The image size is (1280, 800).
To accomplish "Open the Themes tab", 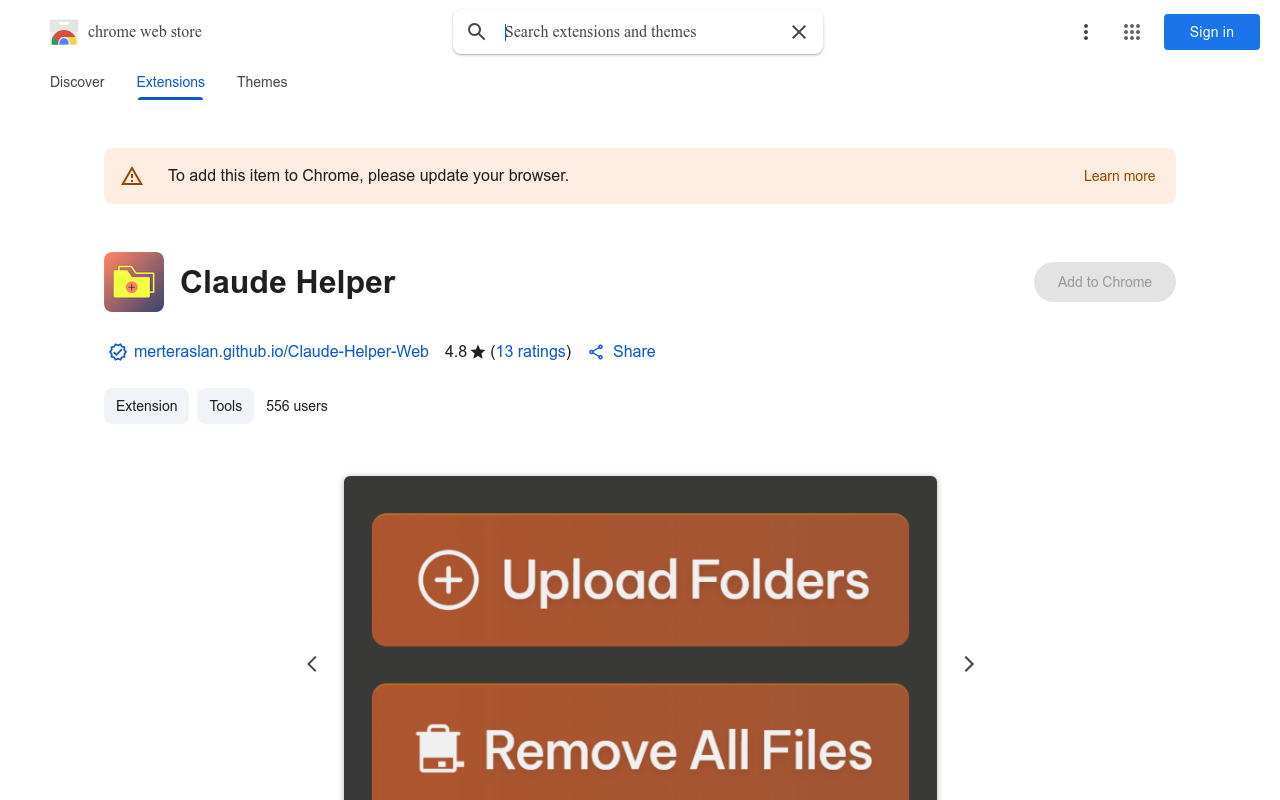I will 262,82.
